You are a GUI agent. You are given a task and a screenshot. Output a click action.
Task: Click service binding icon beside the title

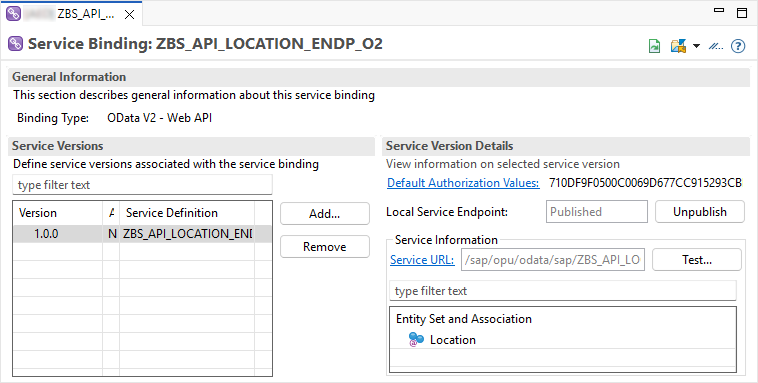[15, 44]
